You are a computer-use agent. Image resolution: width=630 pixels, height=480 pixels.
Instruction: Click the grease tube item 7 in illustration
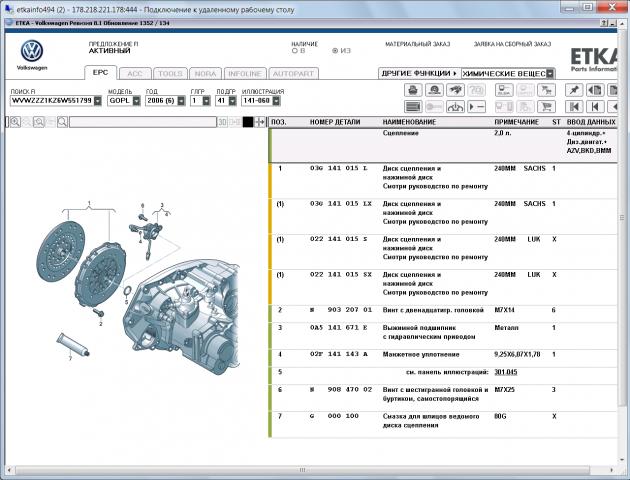(73, 345)
